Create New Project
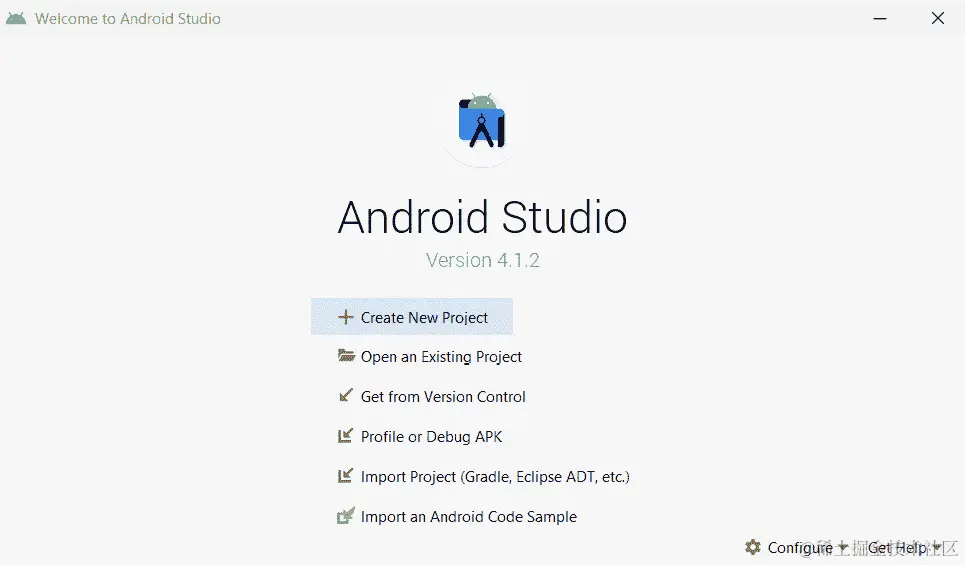 [412, 317]
